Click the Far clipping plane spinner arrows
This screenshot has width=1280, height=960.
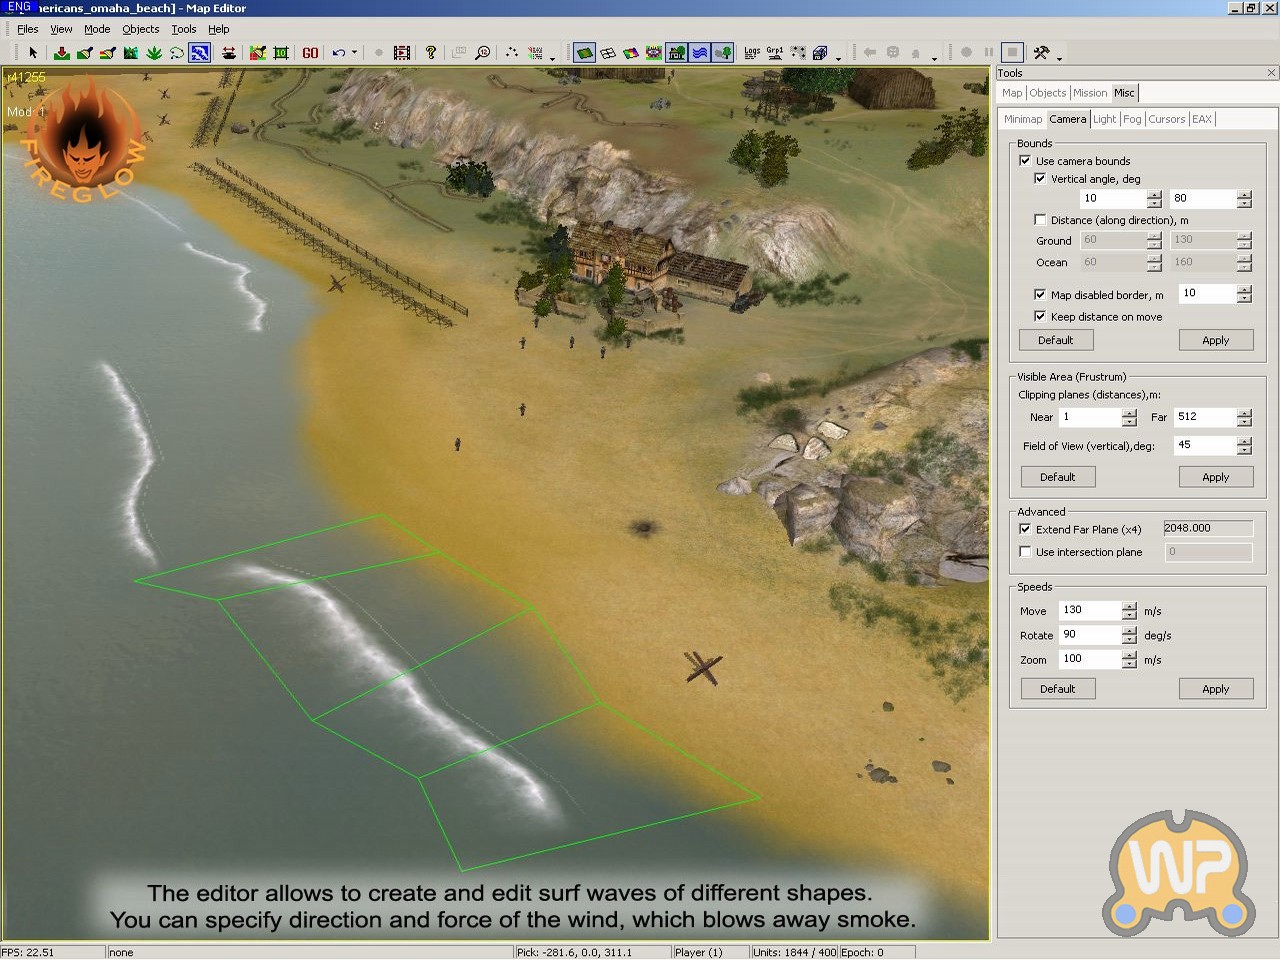(1244, 417)
